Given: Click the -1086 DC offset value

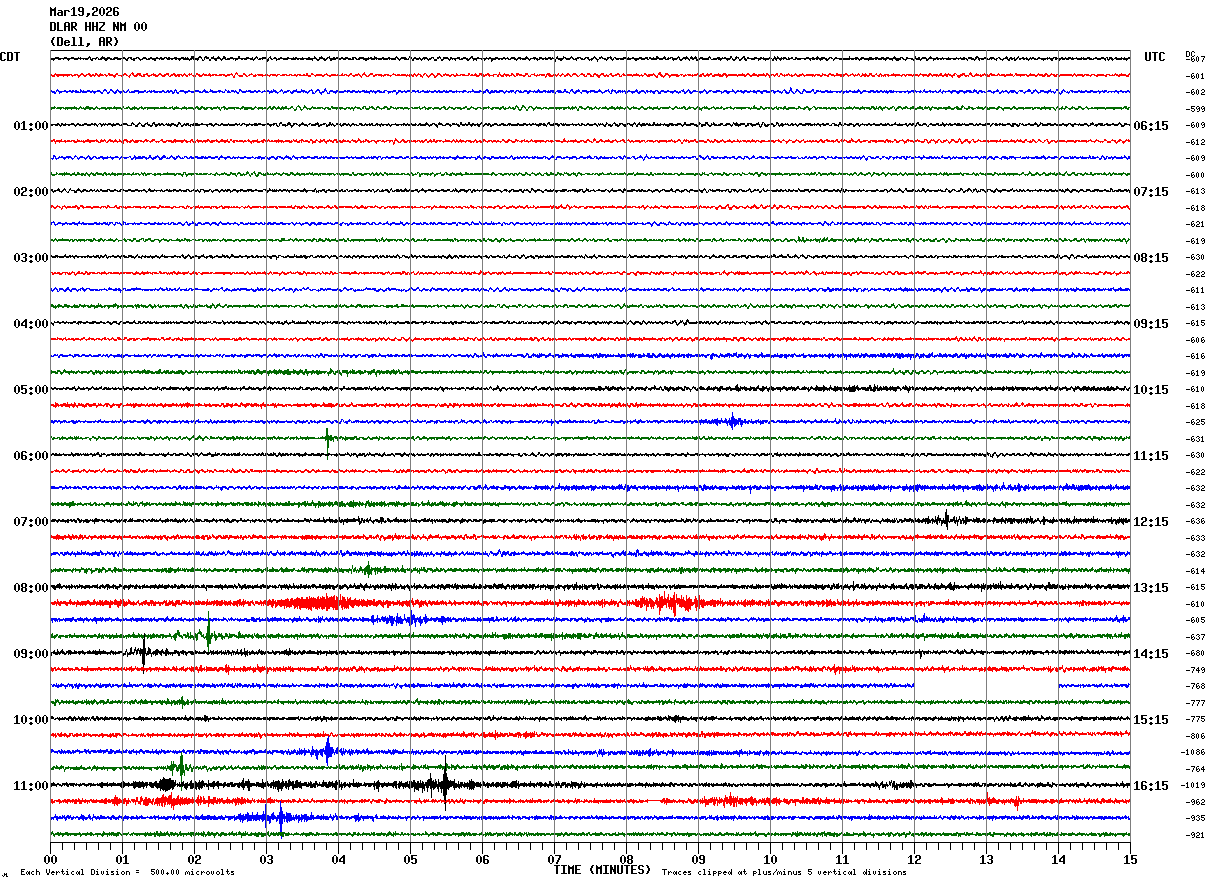Looking at the screenshot, I should pyautogui.click(x=1195, y=752).
